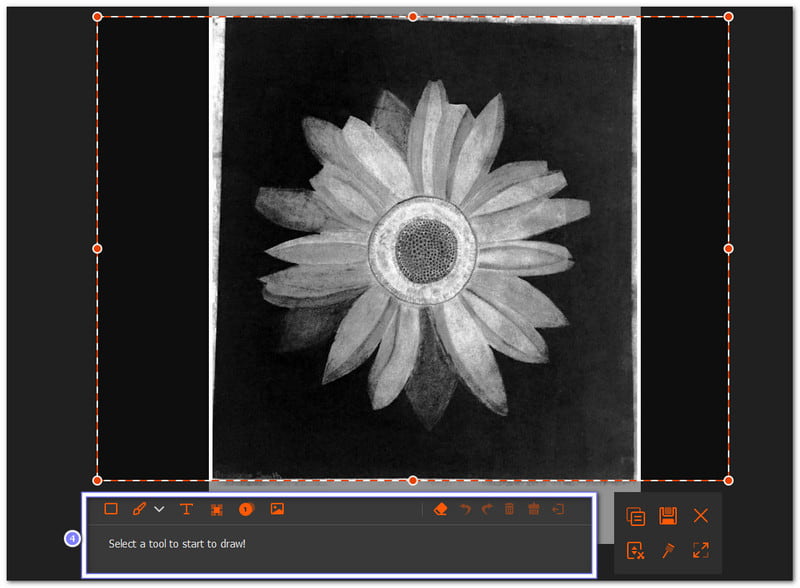The image size is (800, 588).
Task: Expand the capture to full screen
Action: (701, 550)
